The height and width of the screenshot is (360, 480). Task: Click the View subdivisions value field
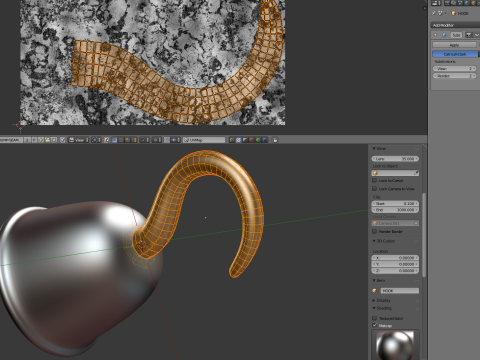pos(454,68)
